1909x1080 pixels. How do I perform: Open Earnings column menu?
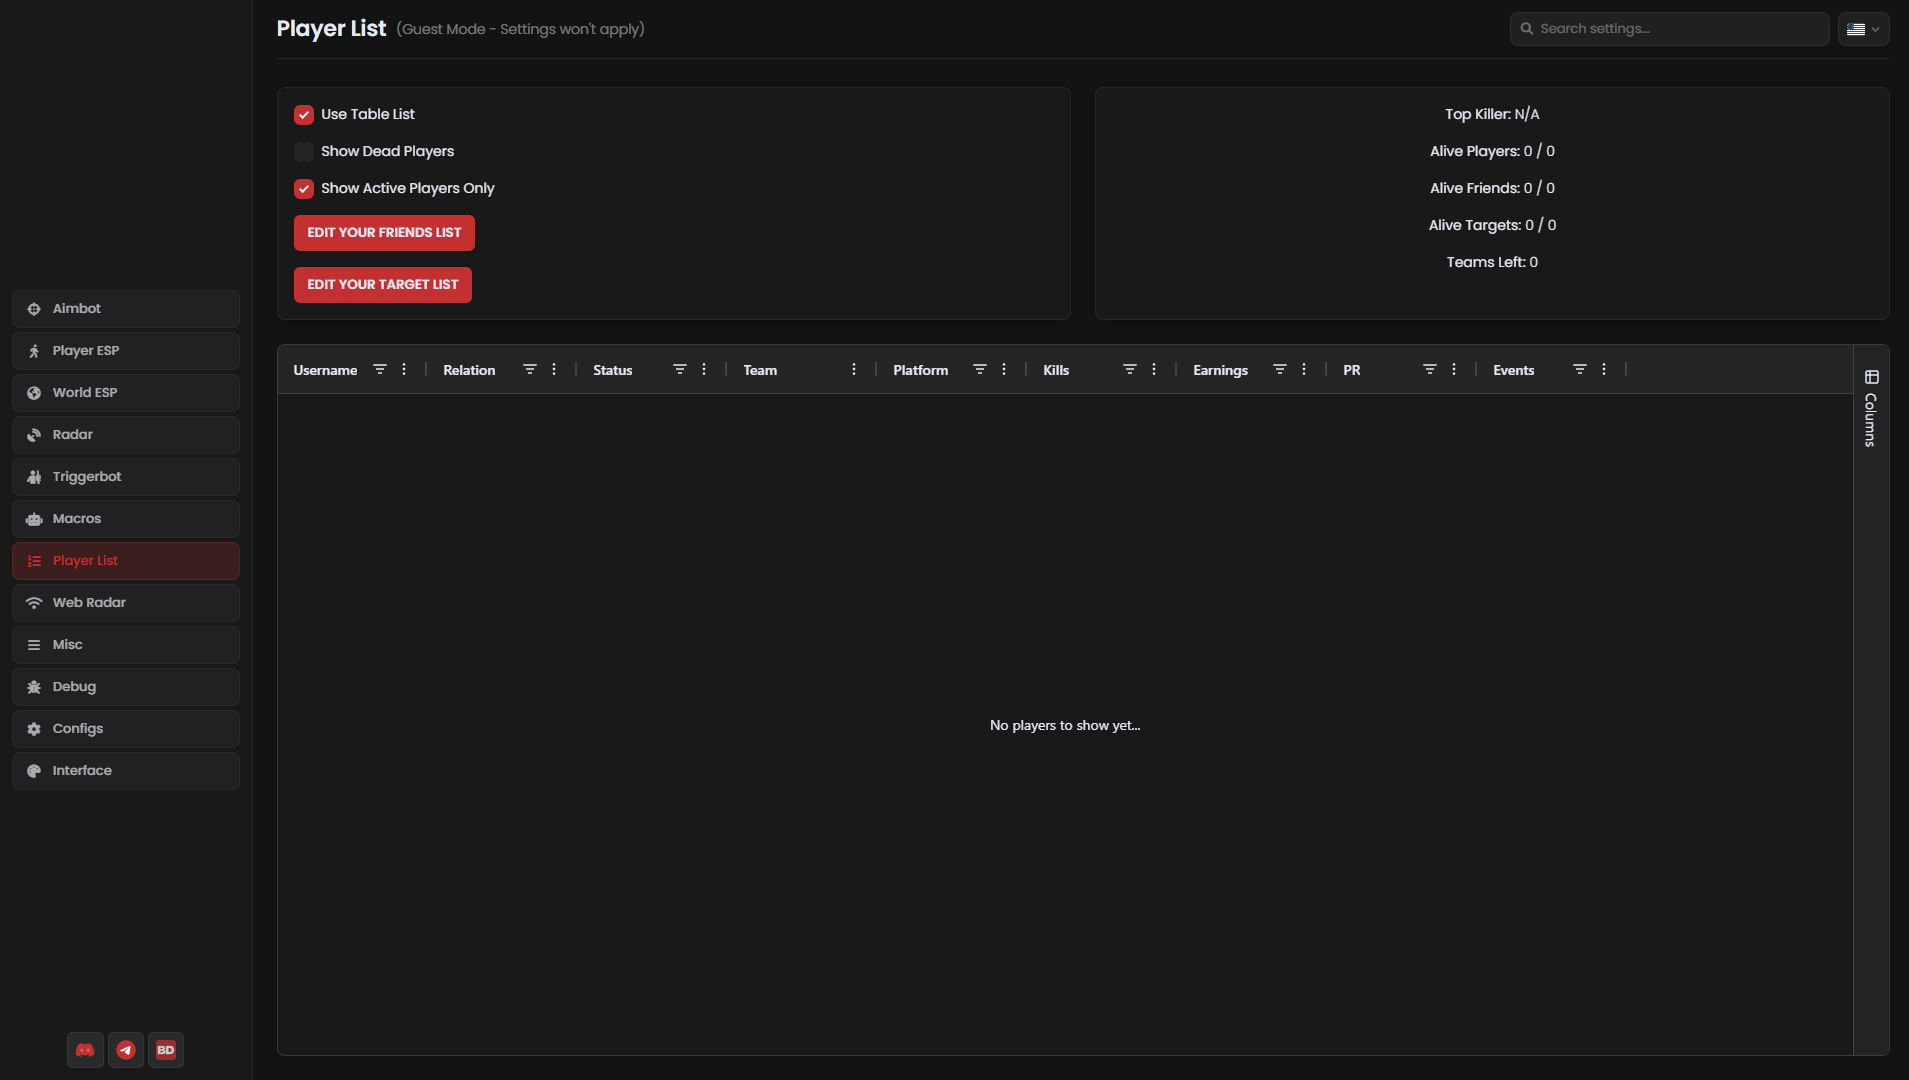tap(1304, 370)
